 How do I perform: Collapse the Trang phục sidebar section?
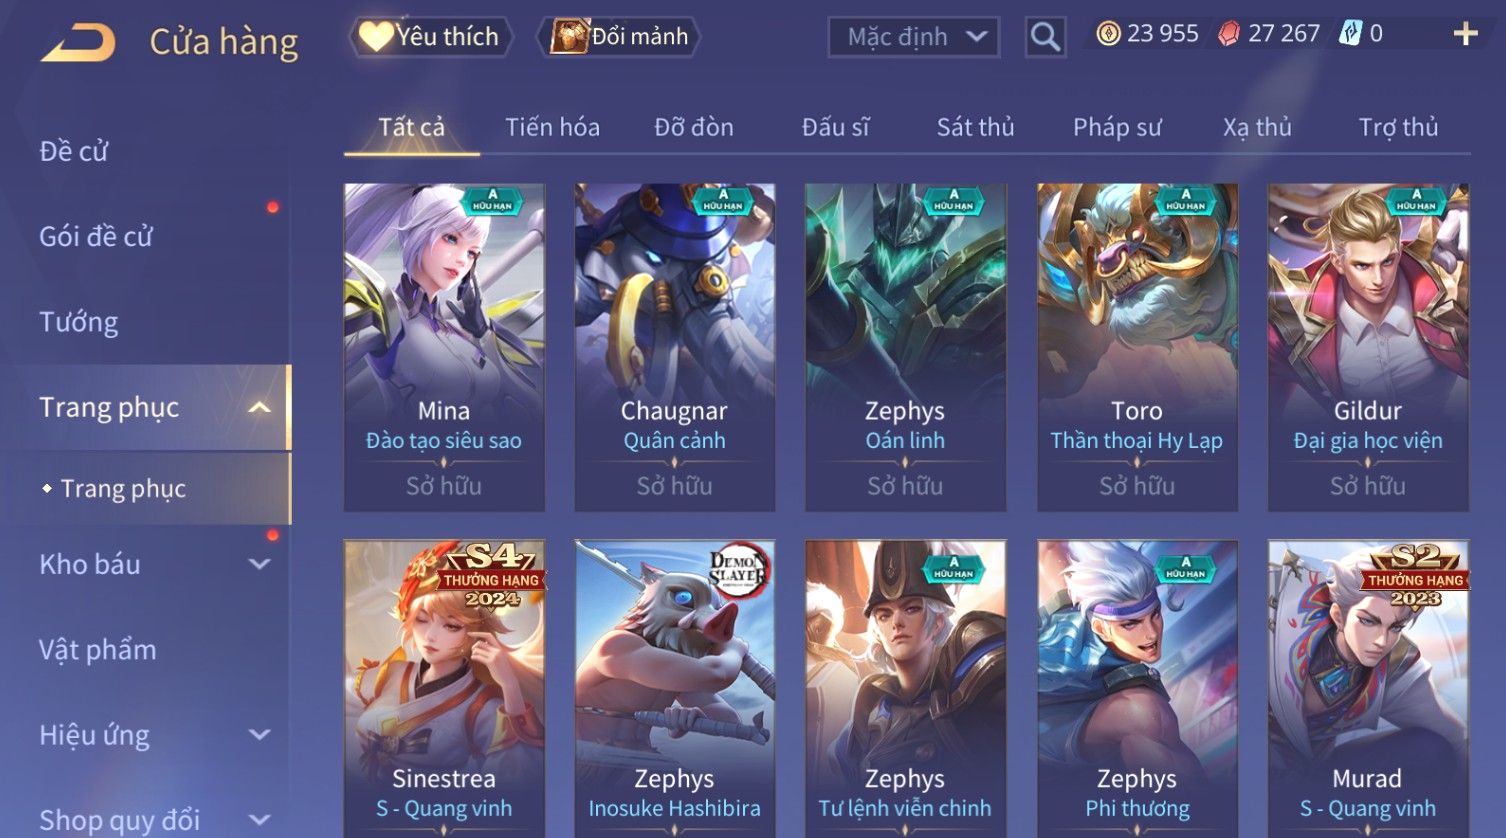pos(259,408)
